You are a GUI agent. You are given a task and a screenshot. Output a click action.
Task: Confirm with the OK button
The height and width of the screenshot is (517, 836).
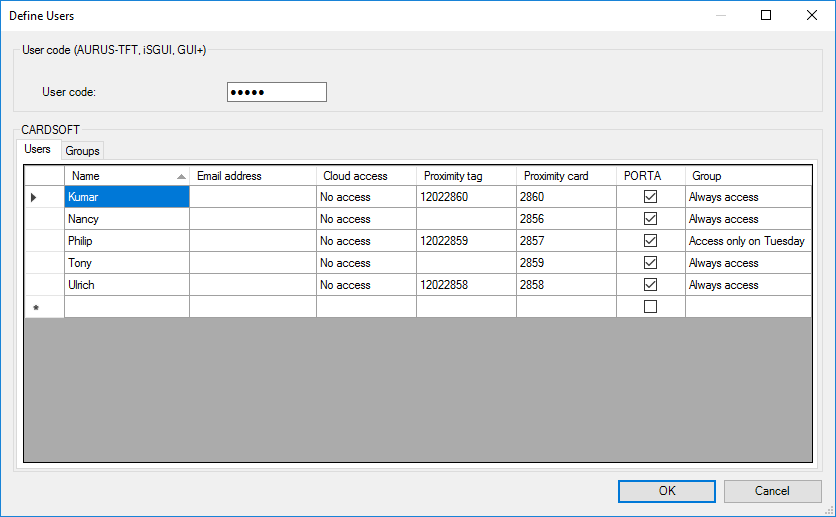coord(667,491)
